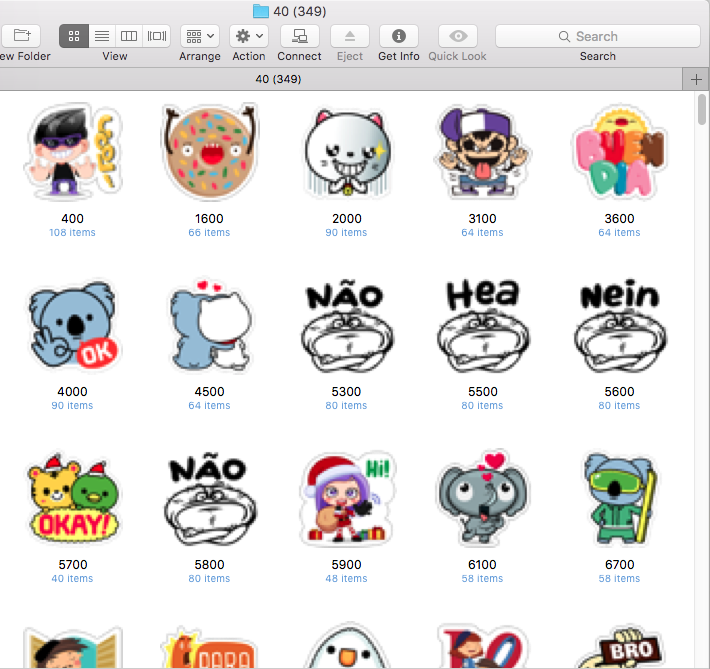Click the folder name label 4000
Viewport: 710px width, 669px height.
[x=72, y=392]
